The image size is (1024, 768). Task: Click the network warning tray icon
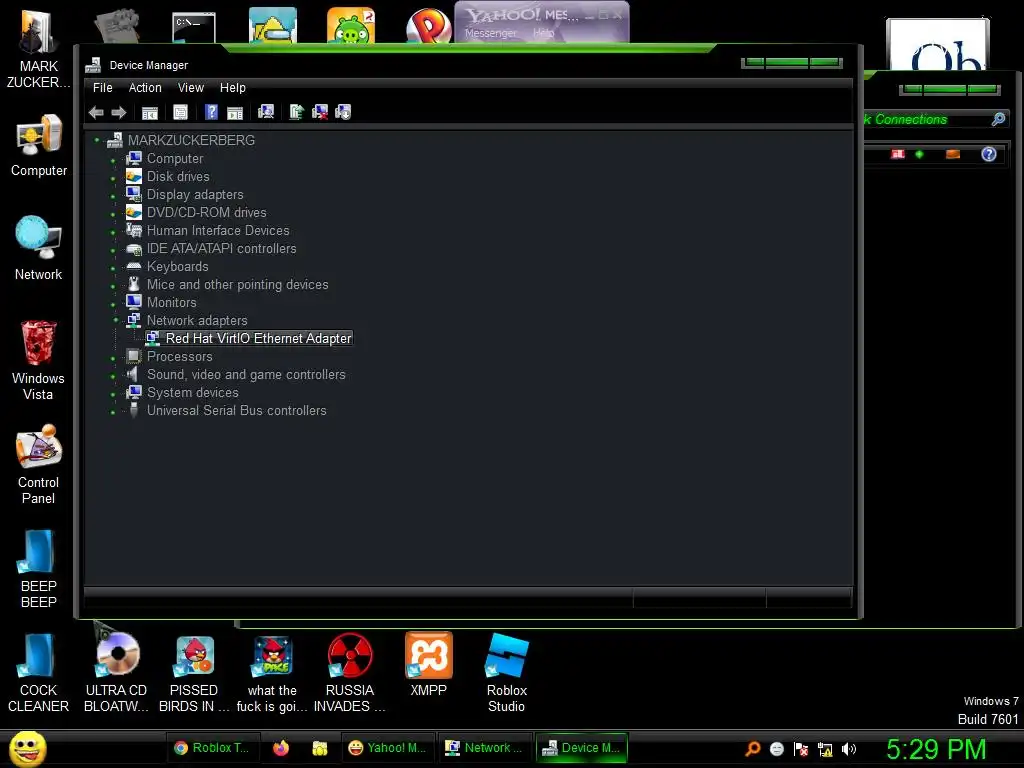coord(825,749)
